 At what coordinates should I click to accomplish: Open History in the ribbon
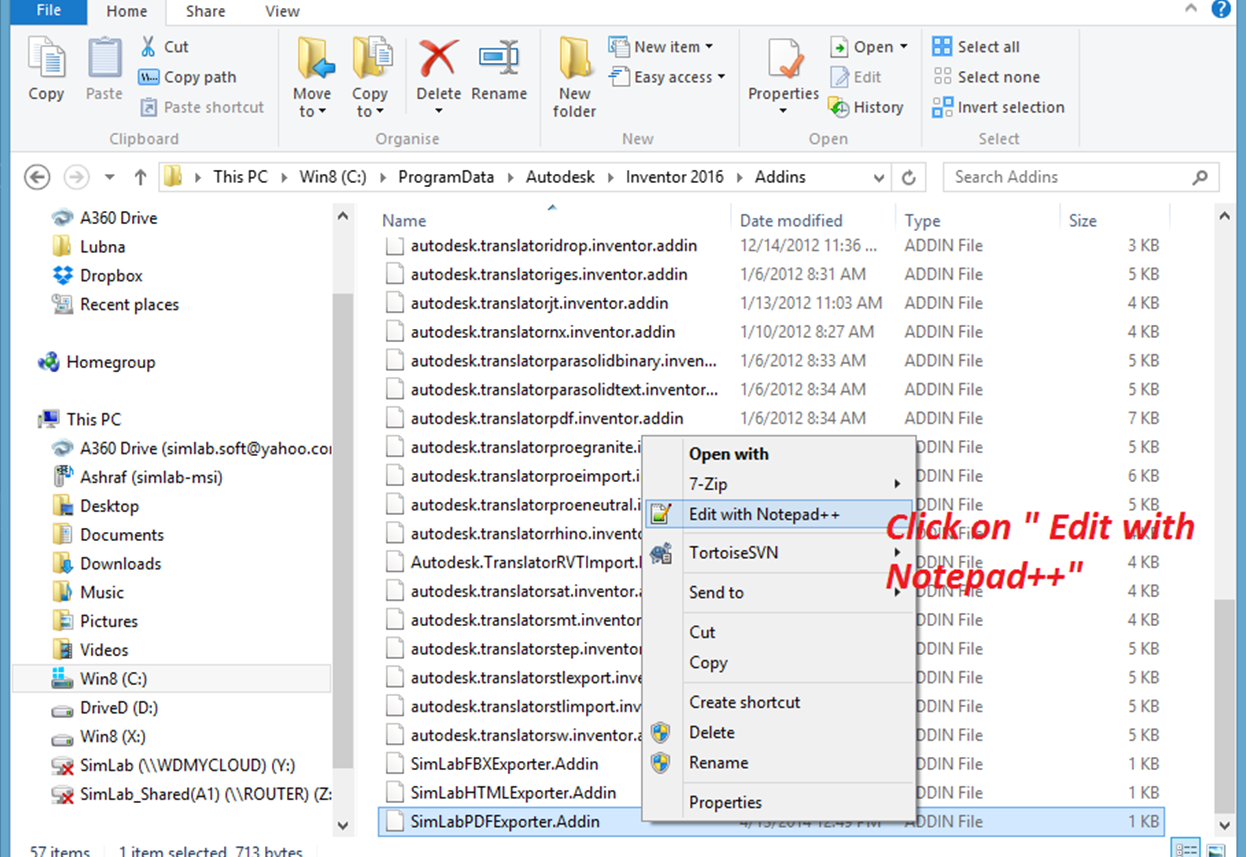click(x=866, y=107)
